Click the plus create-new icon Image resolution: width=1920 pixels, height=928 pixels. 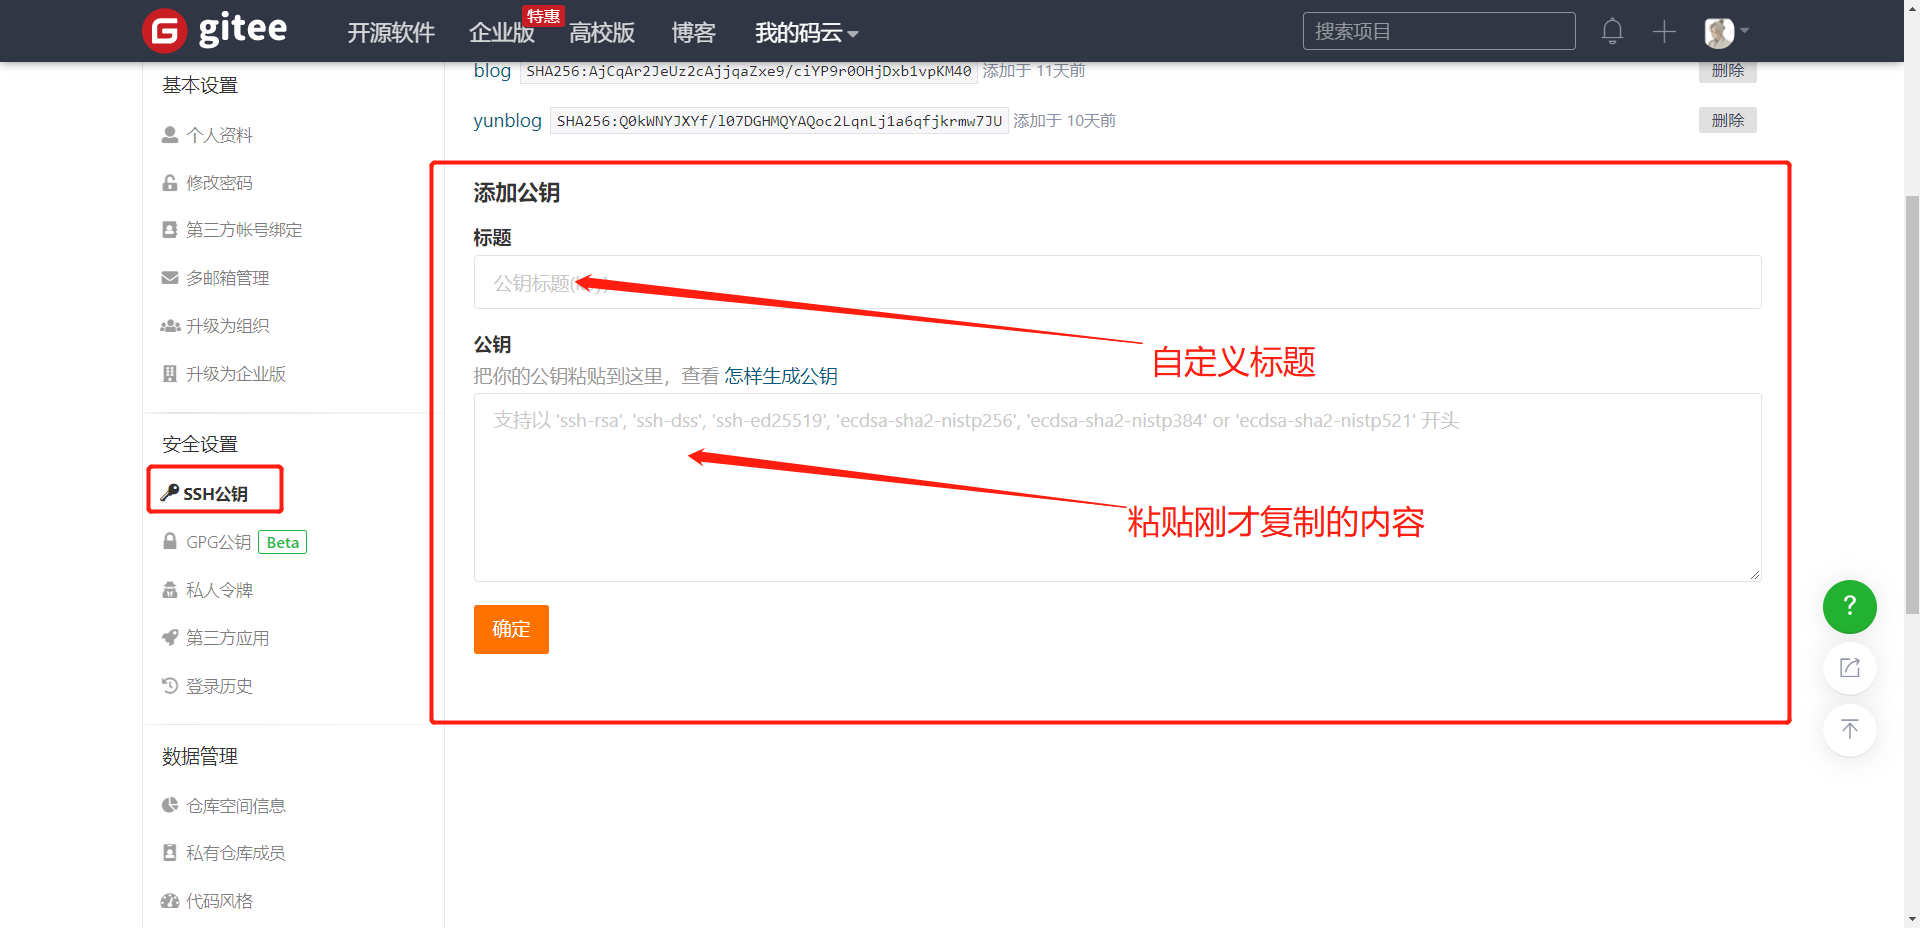point(1664,31)
